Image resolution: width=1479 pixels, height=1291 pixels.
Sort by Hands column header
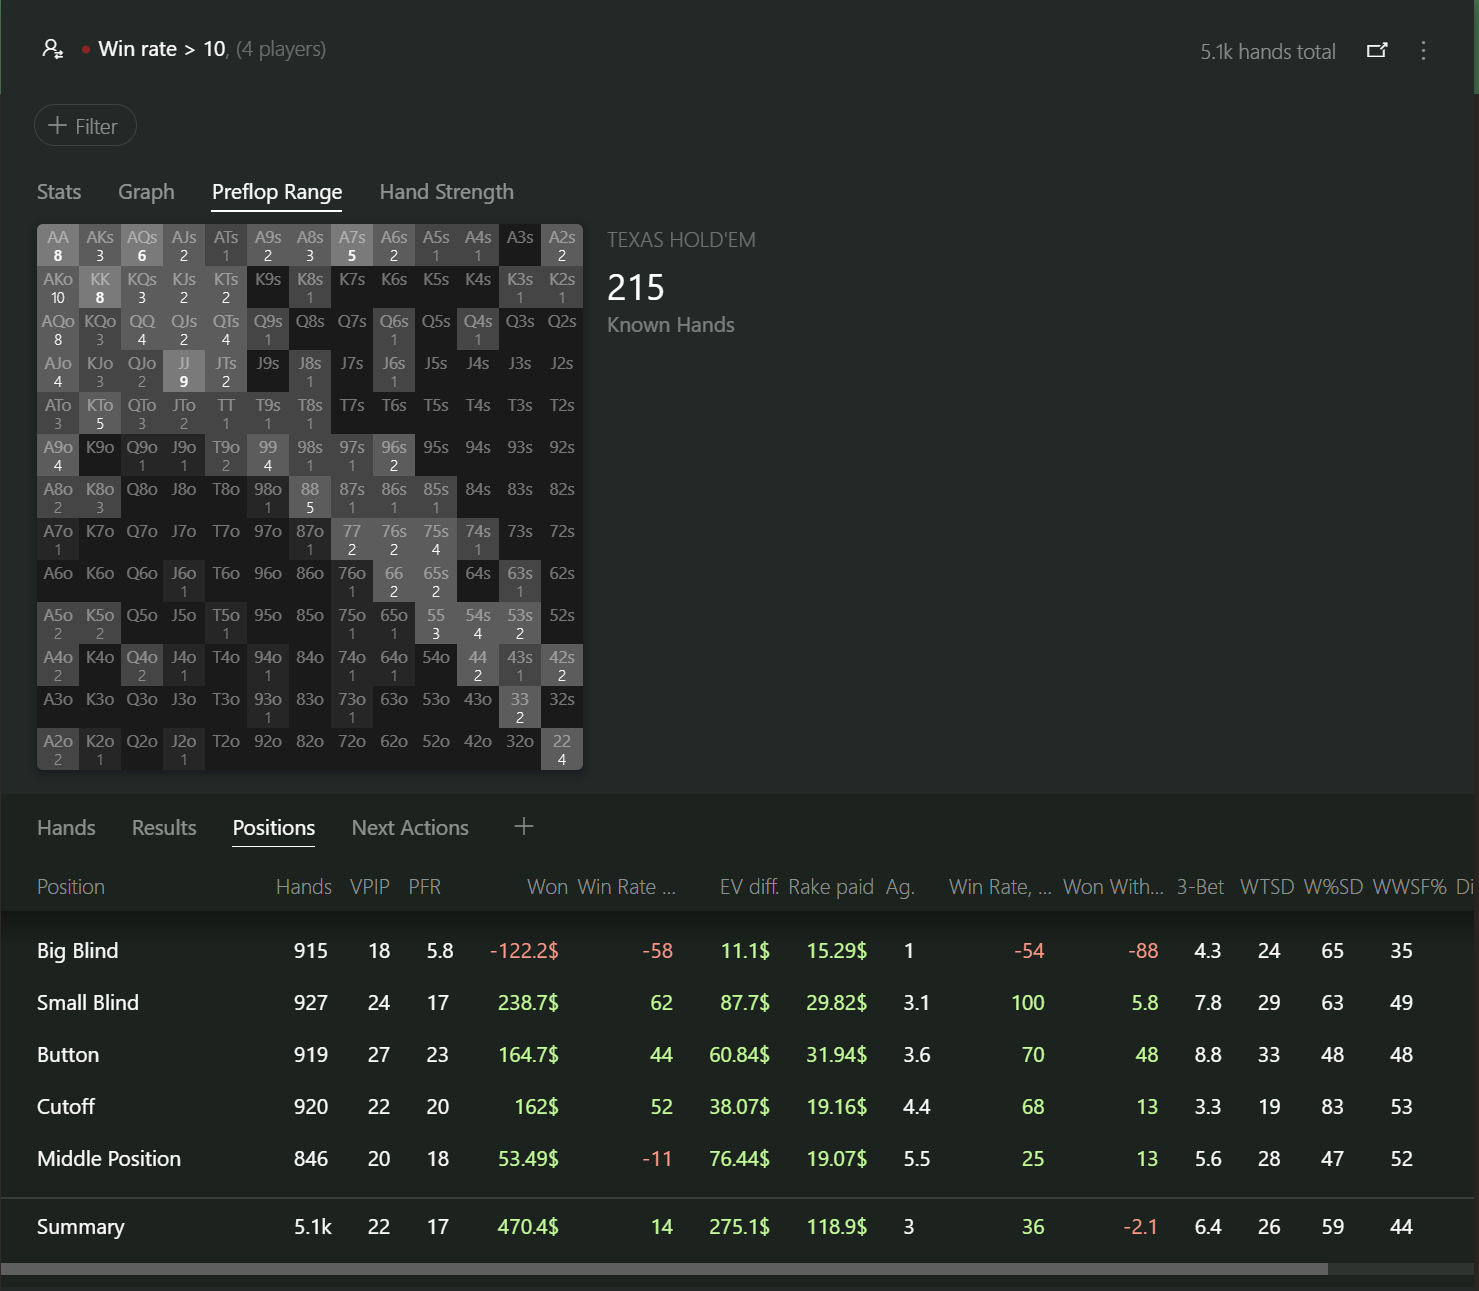point(304,887)
